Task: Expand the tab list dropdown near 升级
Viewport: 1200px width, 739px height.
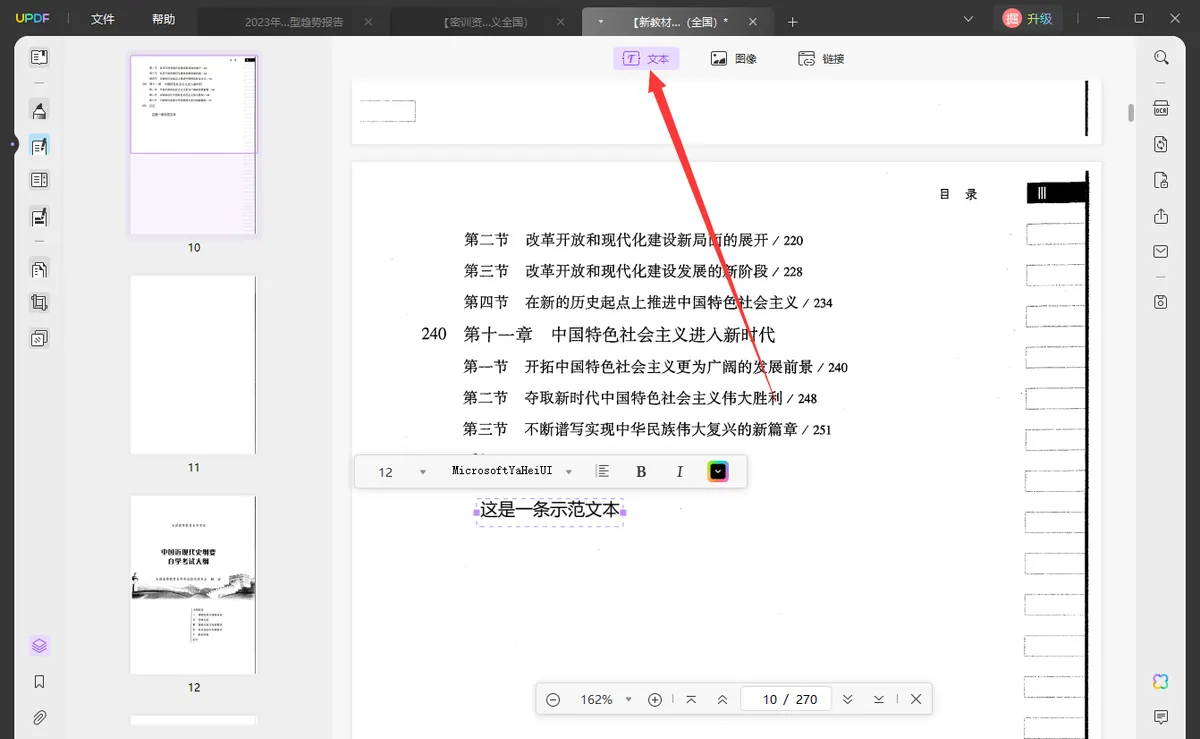Action: pyautogui.click(x=968, y=19)
